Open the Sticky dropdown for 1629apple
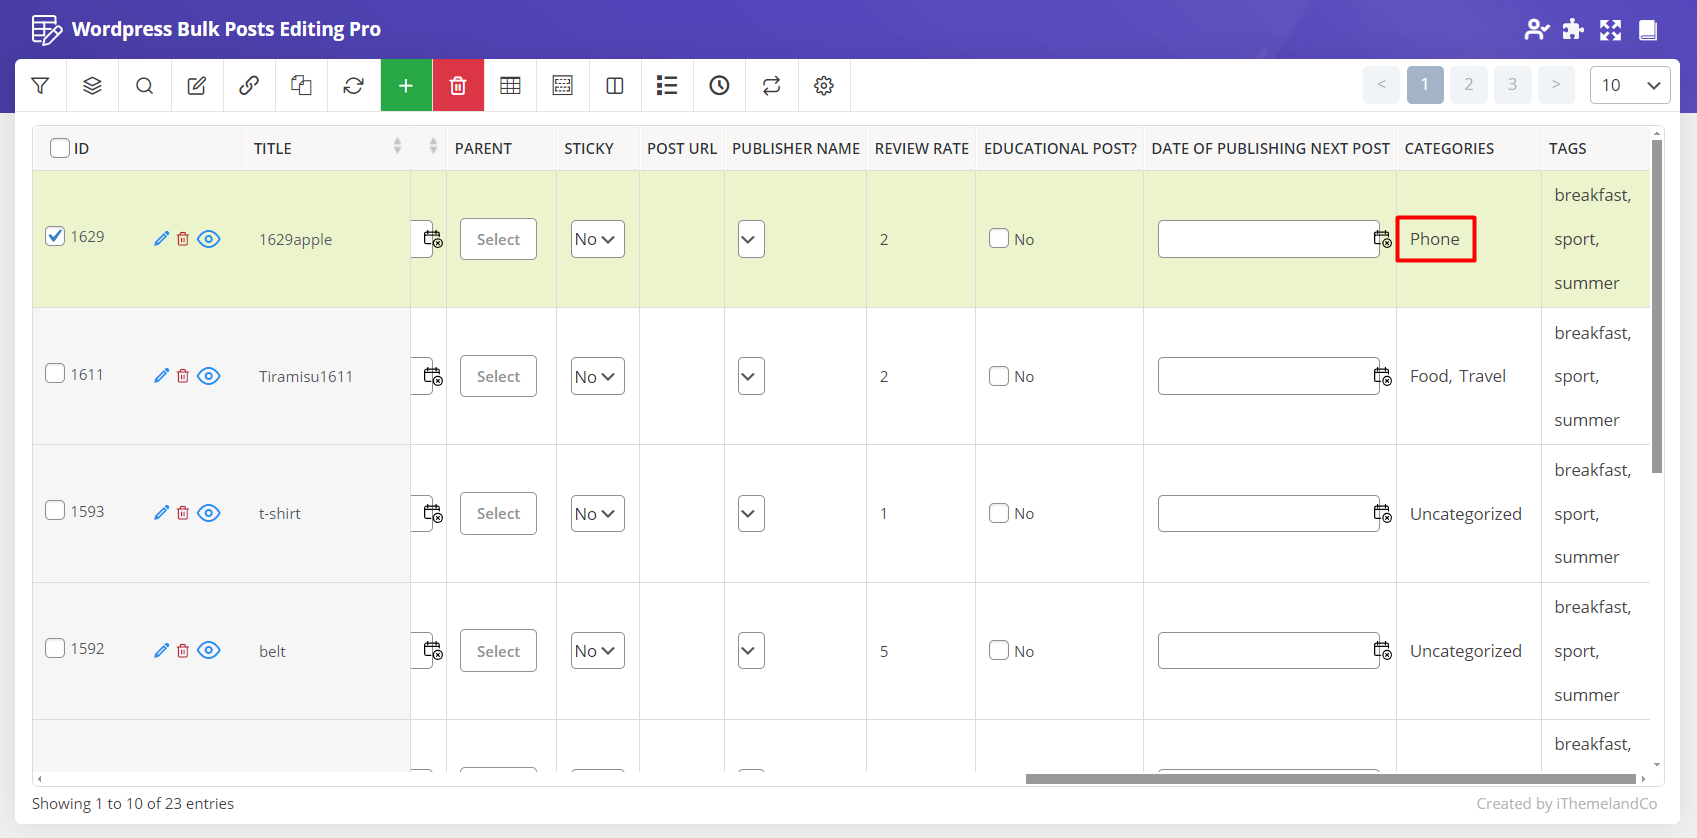 tap(597, 239)
